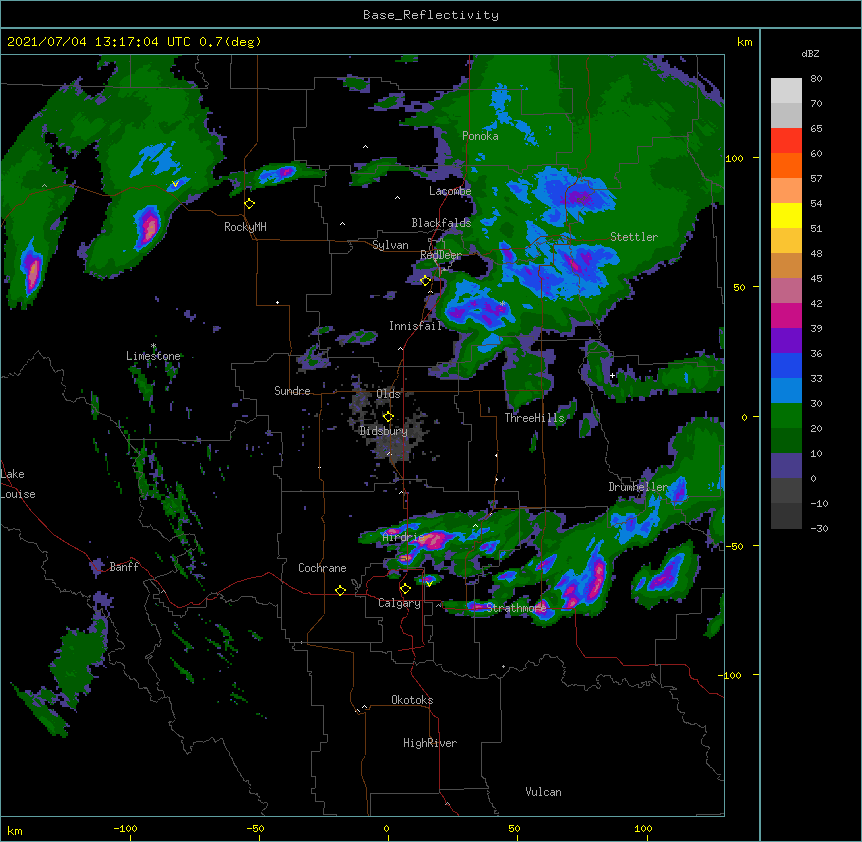
Task: Click the yellow V marker northwest of RockyMH
Action: [x=175, y=184]
